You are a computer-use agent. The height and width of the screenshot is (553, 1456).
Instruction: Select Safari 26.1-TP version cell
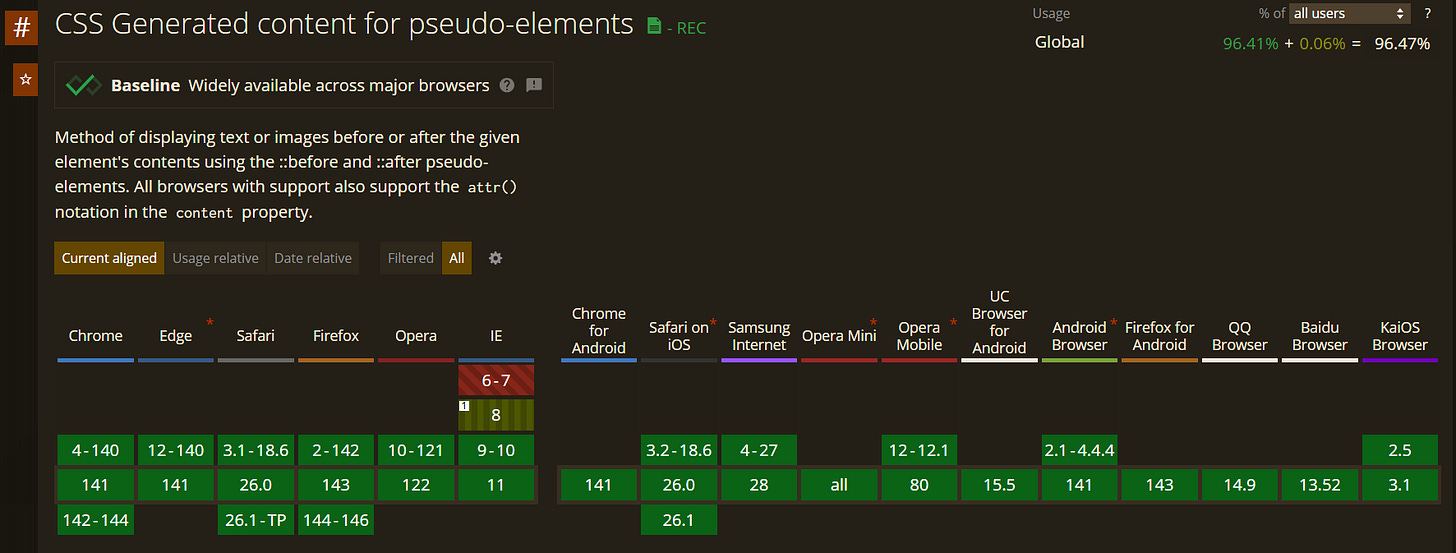[x=256, y=520]
